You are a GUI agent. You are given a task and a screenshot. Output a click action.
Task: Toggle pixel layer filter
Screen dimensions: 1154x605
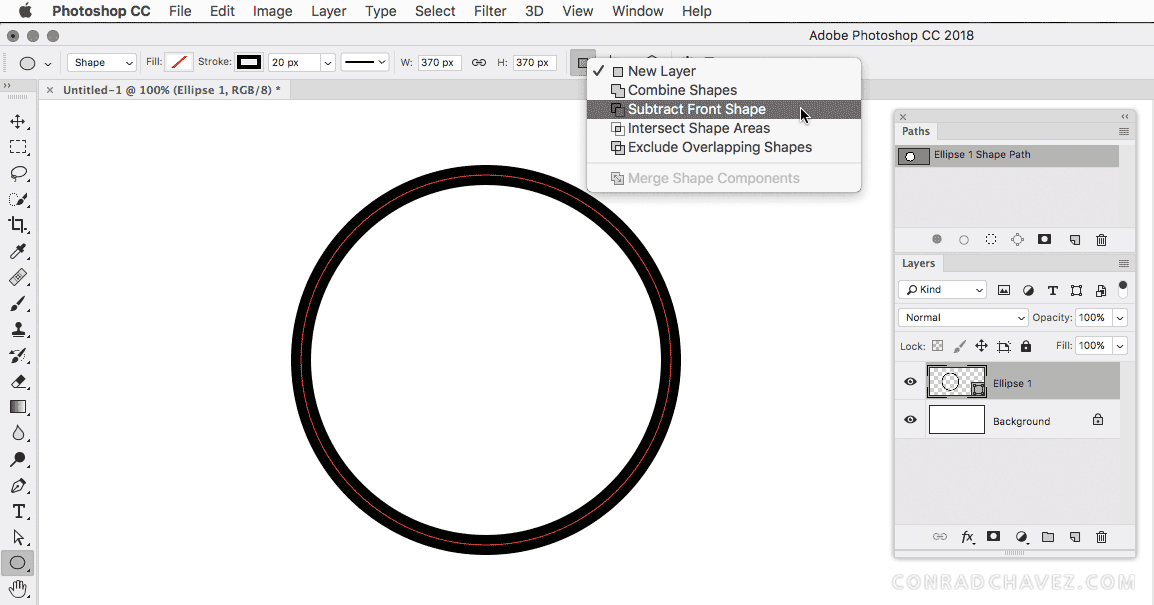[x=1004, y=290]
